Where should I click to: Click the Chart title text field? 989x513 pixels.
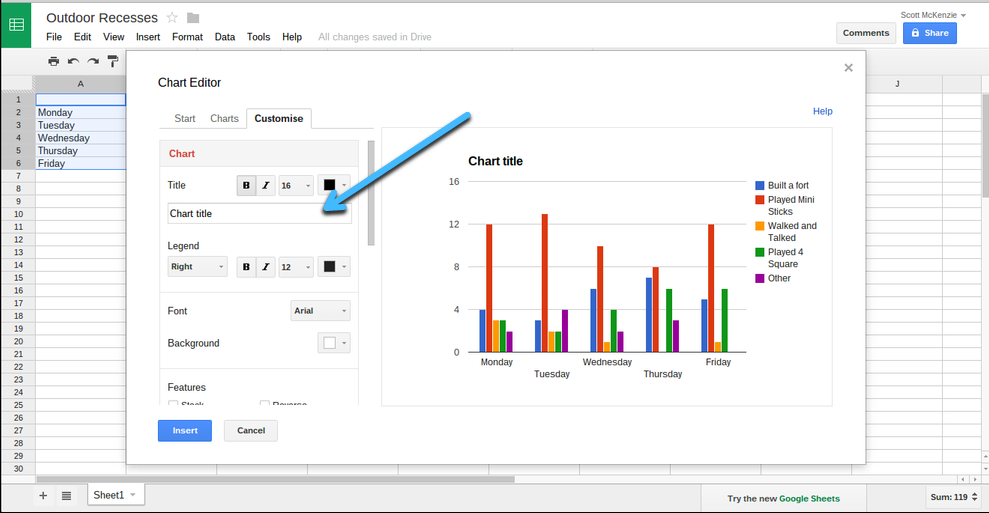point(259,214)
